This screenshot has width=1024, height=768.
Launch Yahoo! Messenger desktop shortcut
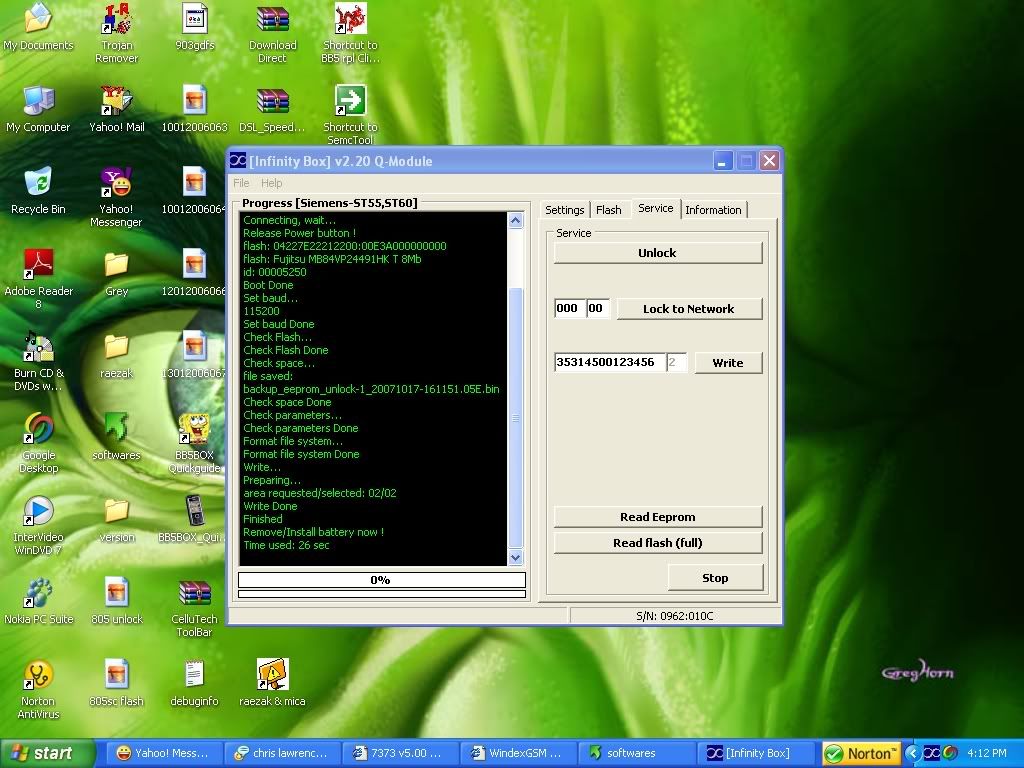[x=116, y=196]
